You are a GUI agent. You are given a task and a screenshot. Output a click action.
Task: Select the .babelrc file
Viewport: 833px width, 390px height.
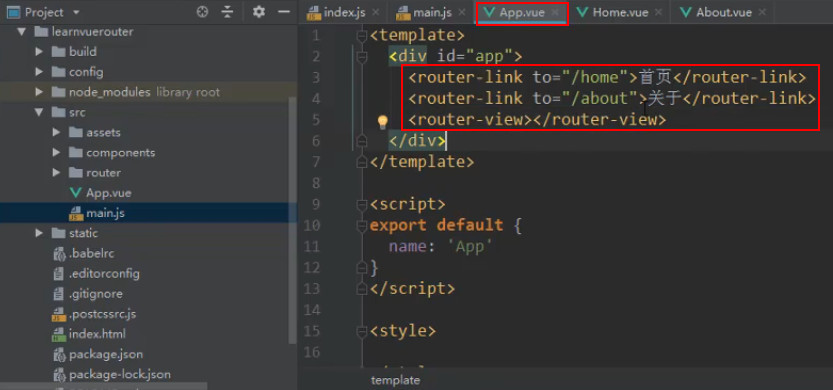coord(91,253)
